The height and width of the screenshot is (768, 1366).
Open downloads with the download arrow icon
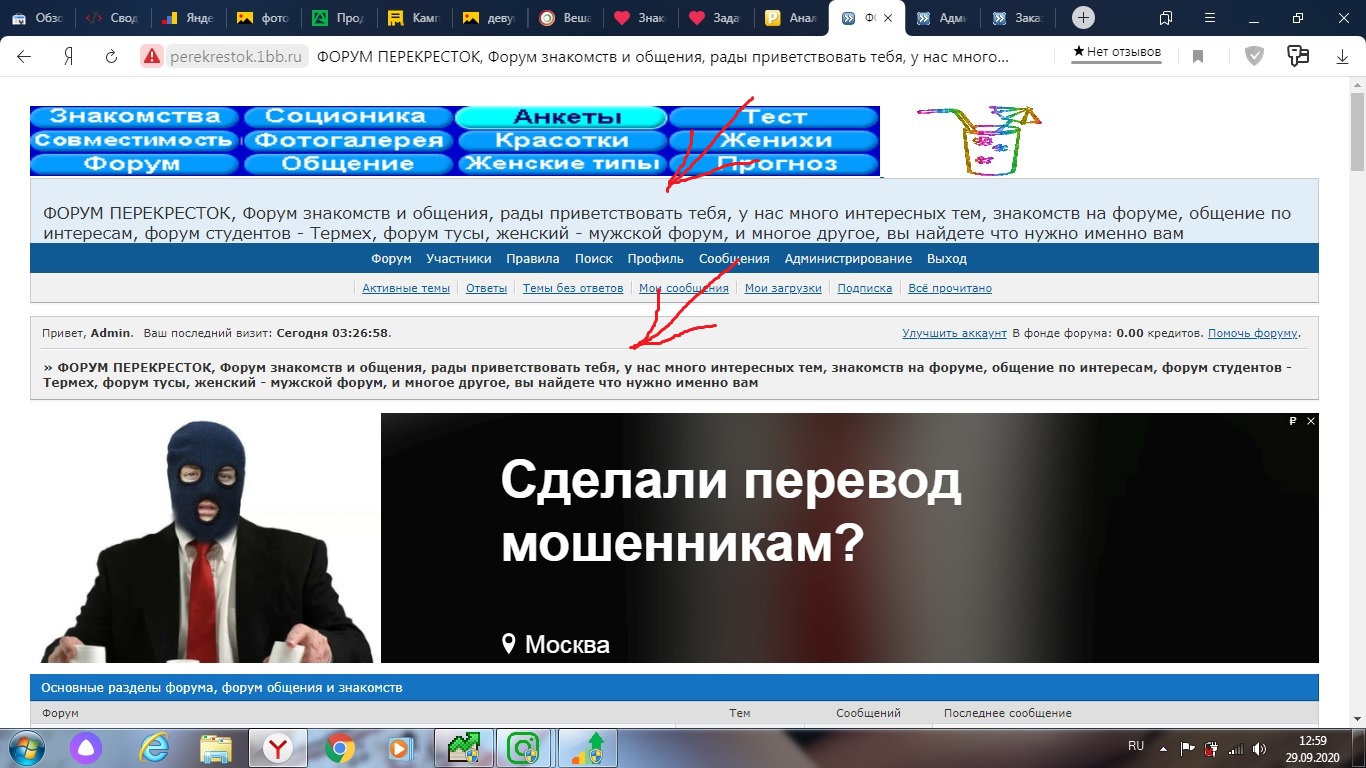1343,57
